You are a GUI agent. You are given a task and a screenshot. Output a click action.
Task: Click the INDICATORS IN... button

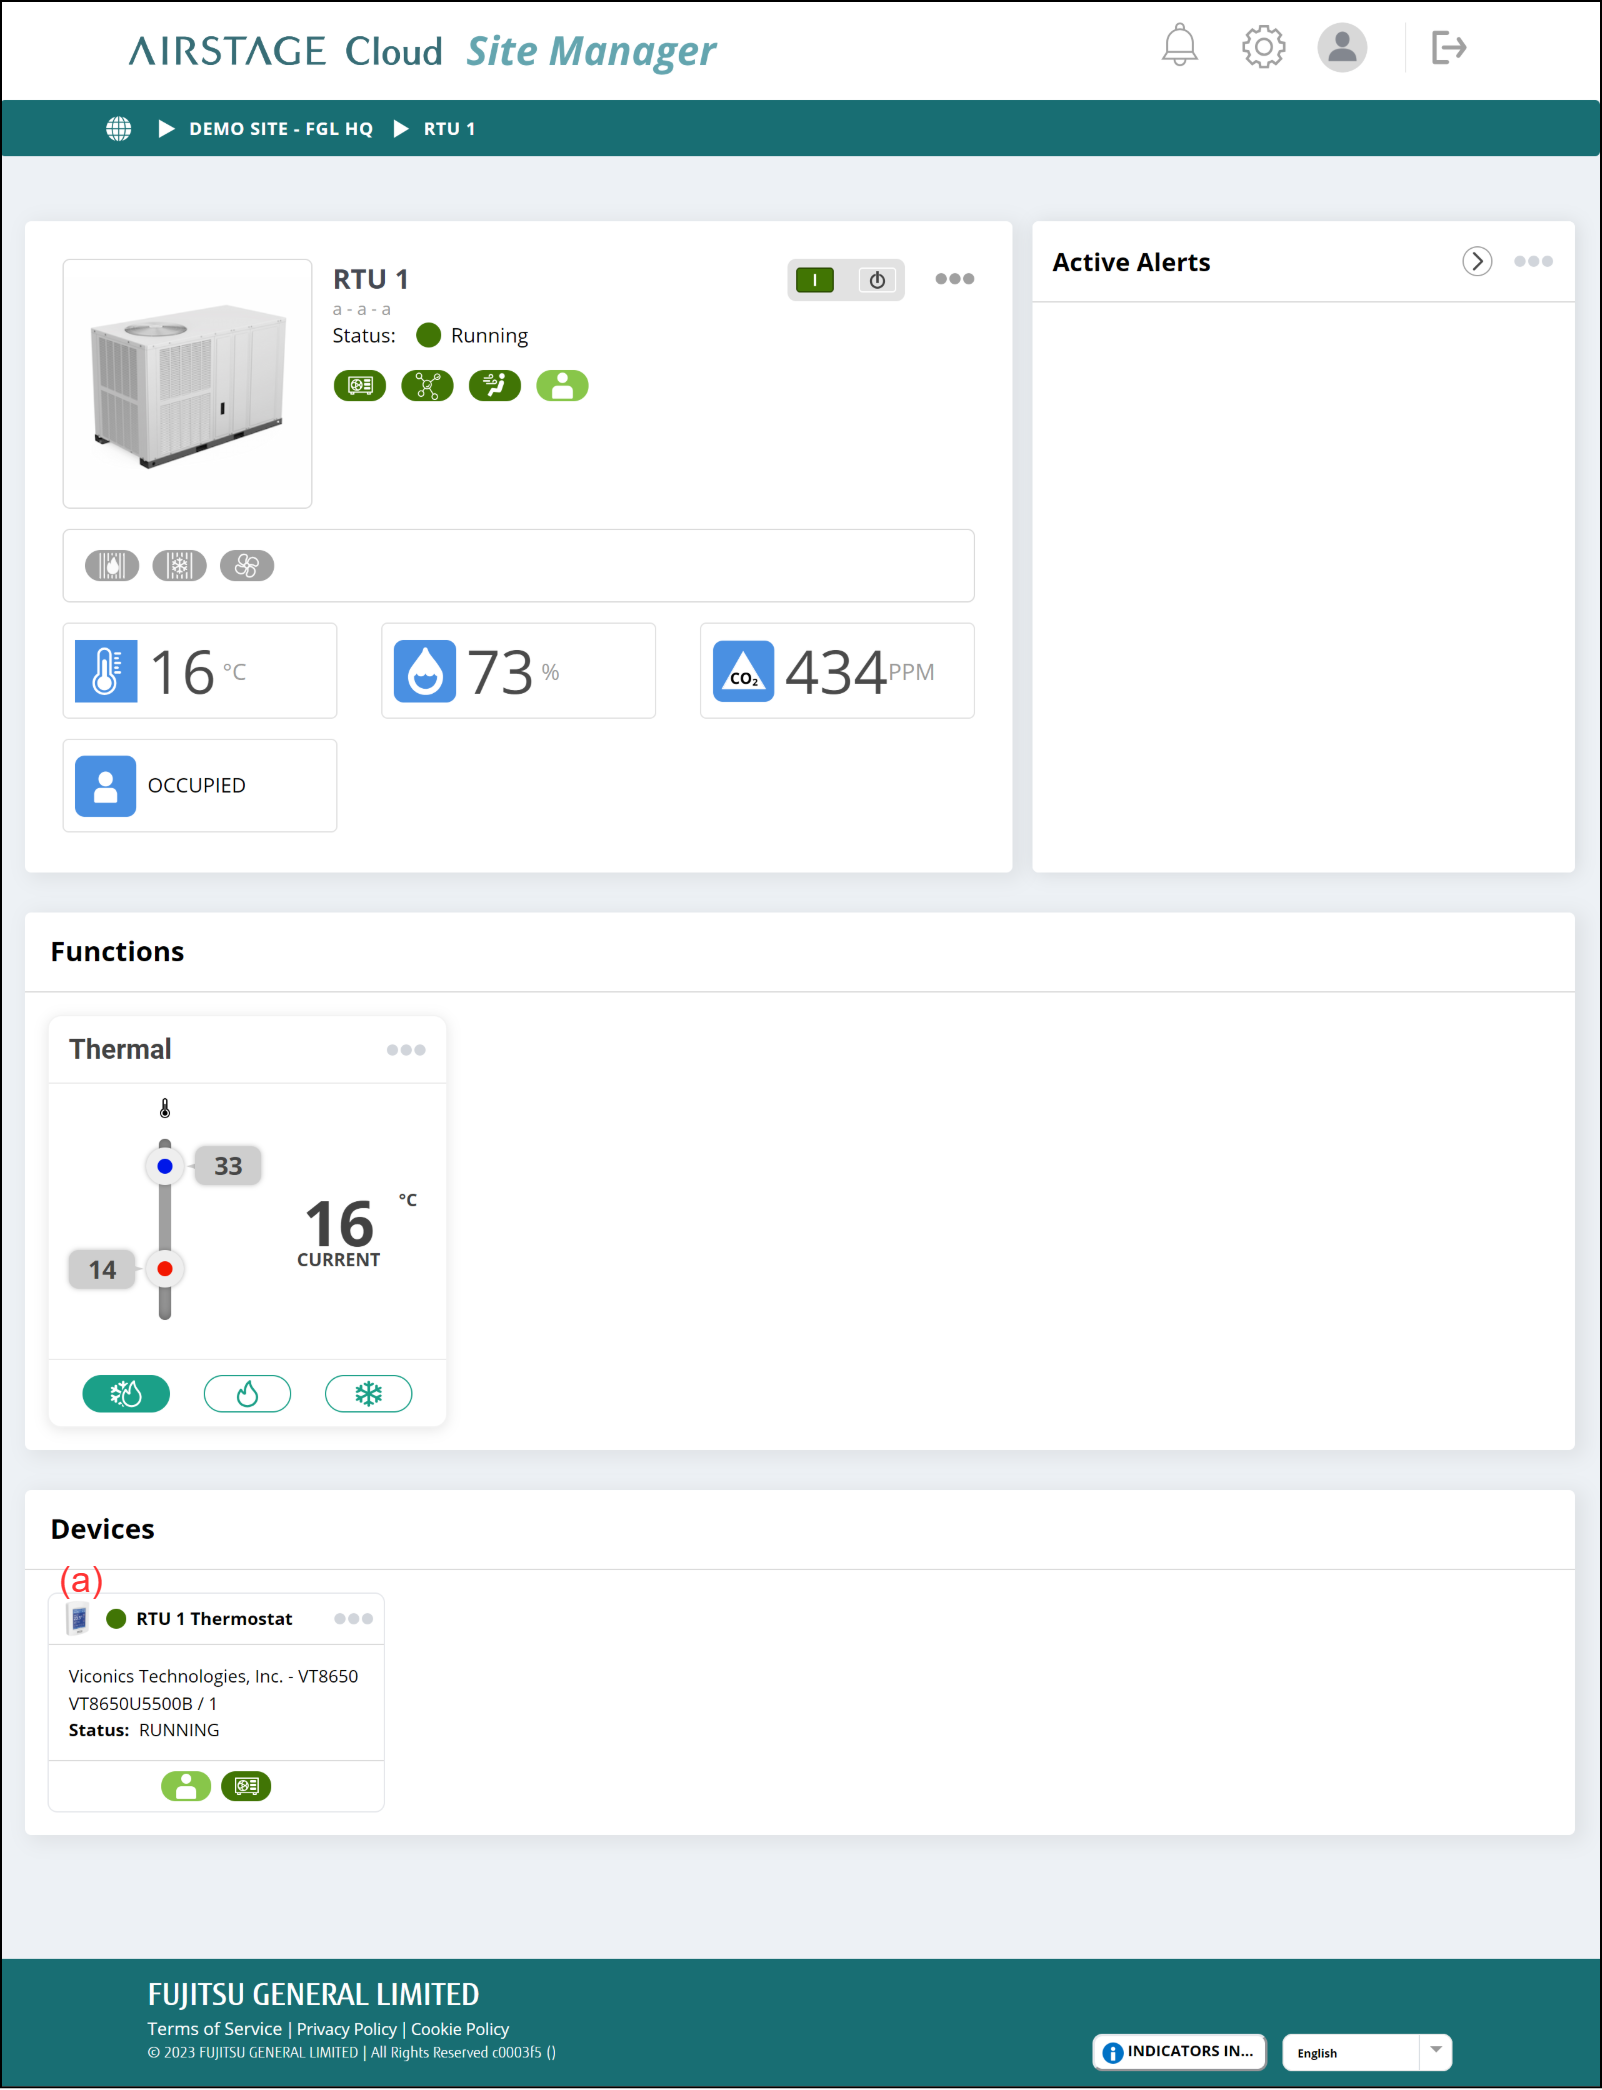[x=1179, y=2052]
